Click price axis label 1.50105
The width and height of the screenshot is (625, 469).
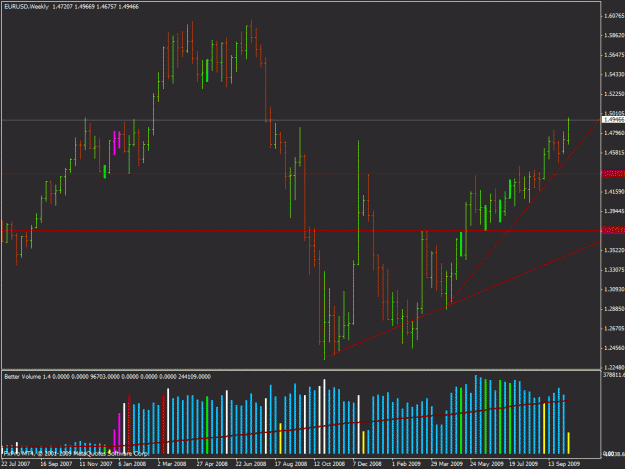[x=614, y=114]
